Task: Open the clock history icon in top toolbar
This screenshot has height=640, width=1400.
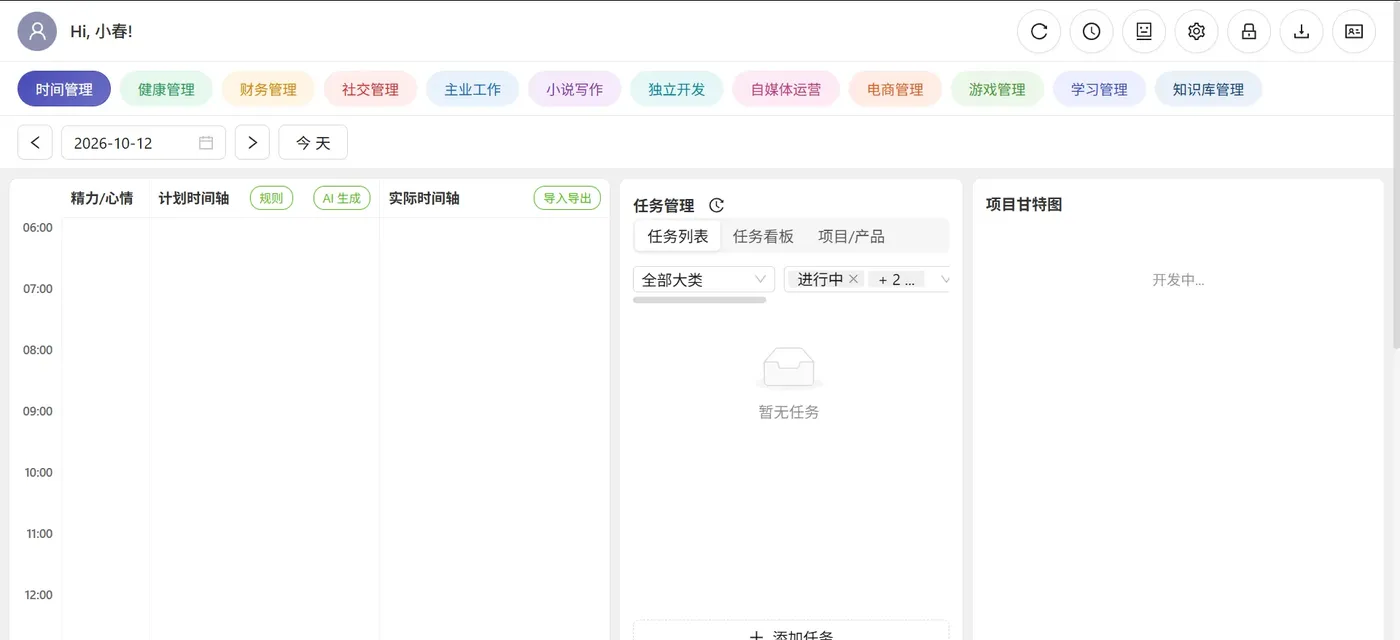Action: tap(1092, 31)
